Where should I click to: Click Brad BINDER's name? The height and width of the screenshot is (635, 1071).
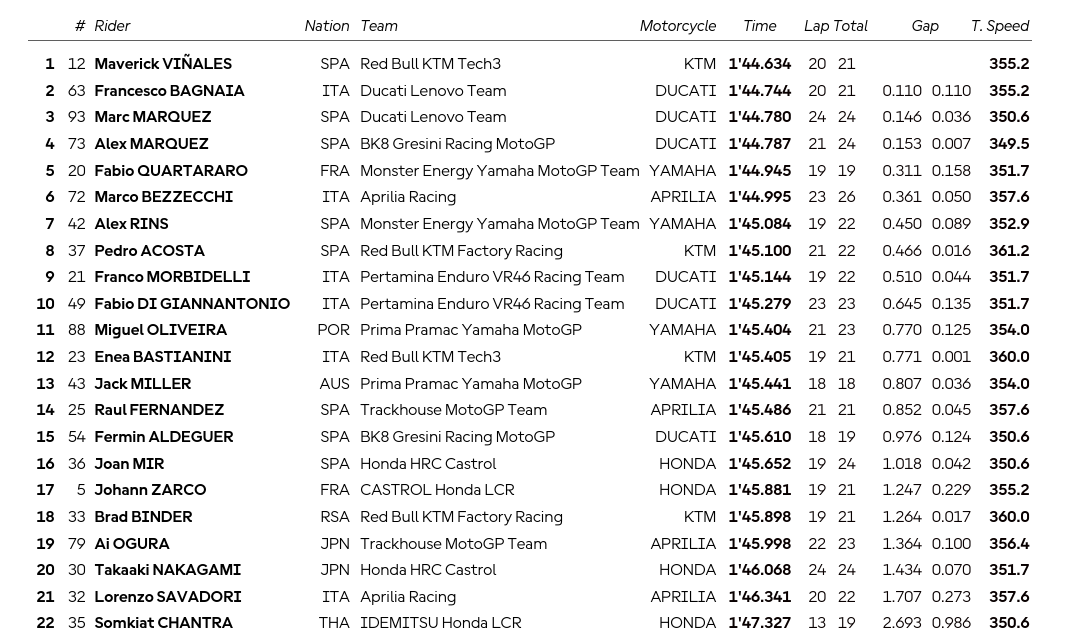point(143,517)
